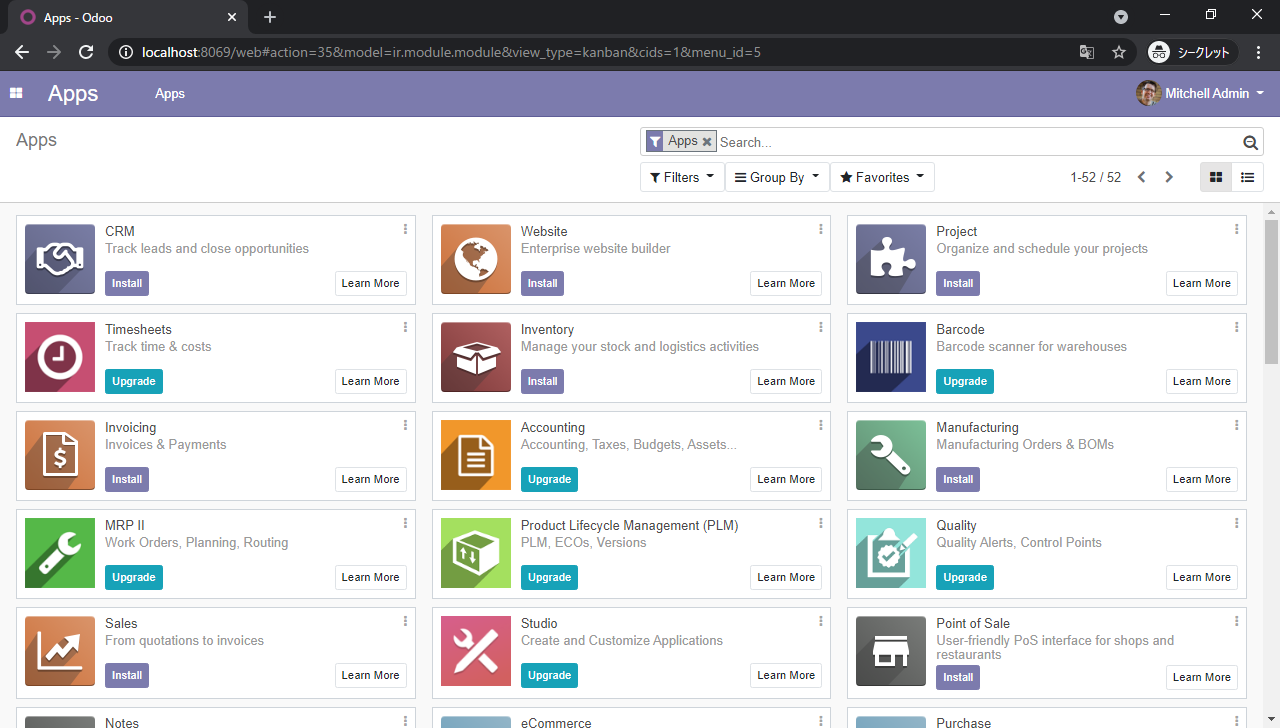Click the page vertical scrollbar thumb

coord(1272,292)
